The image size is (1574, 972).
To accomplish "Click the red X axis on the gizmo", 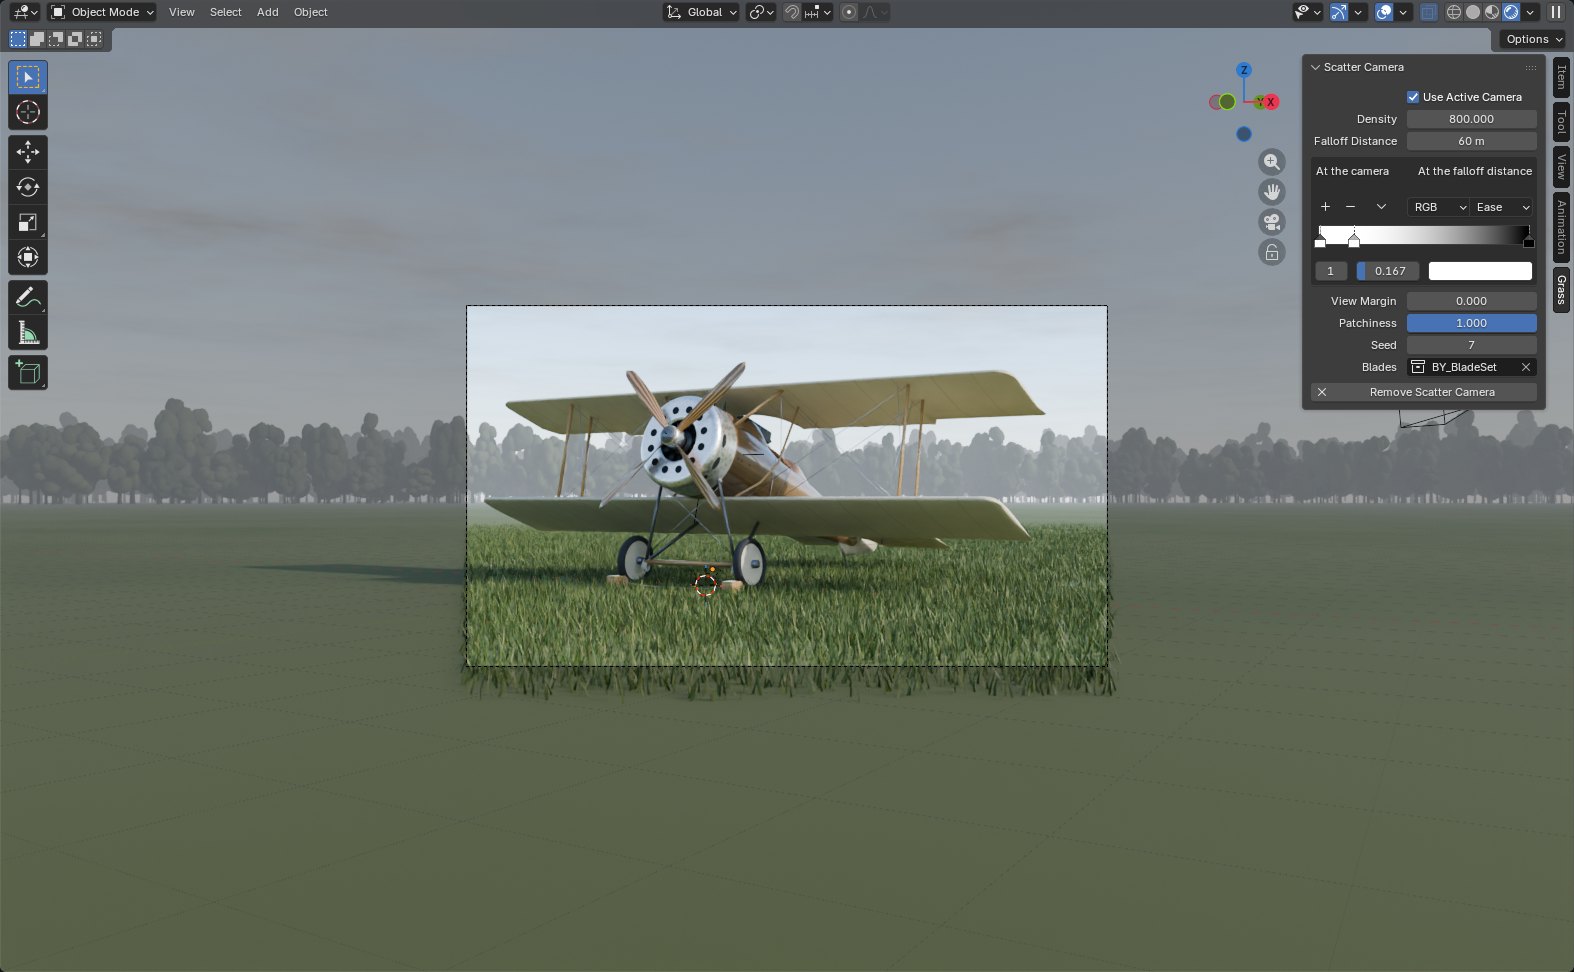I will [1271, 102].
